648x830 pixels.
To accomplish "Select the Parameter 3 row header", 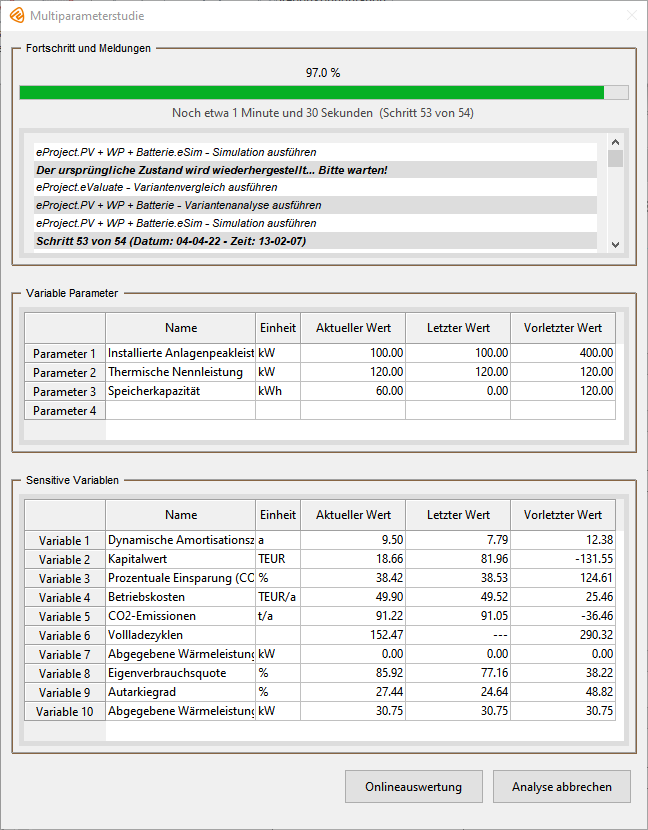I will [65, 392].
